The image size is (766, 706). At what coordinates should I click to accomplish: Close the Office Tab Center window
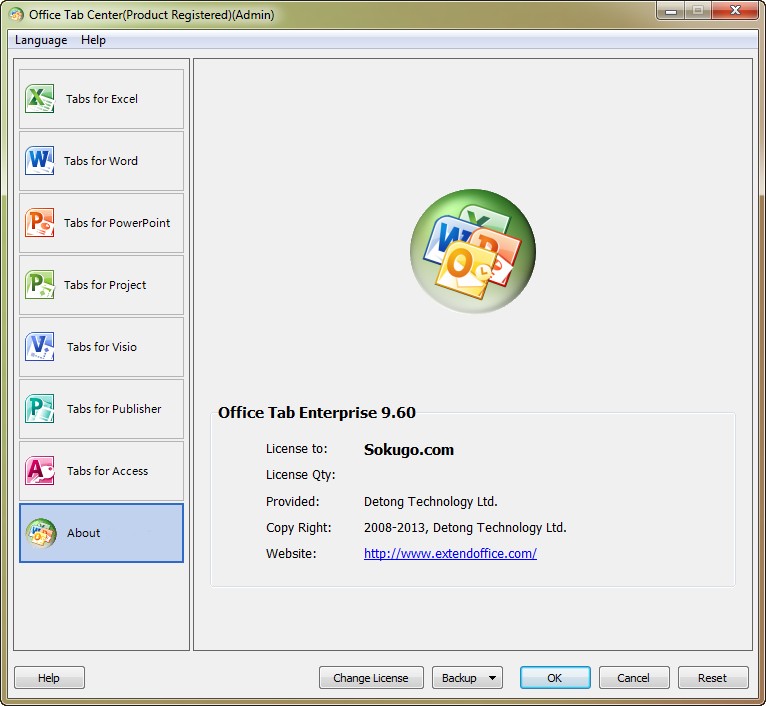[x=735, y=10]
